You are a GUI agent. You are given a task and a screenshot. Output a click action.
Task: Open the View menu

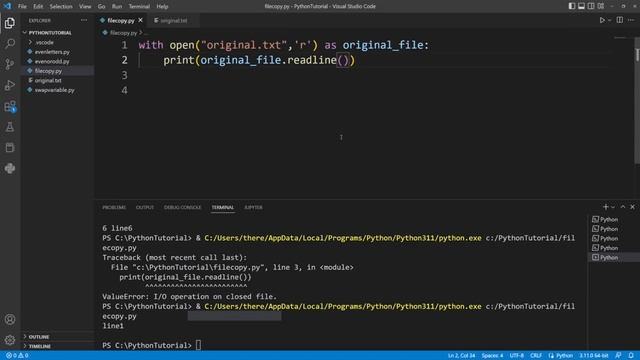point(85,7)
